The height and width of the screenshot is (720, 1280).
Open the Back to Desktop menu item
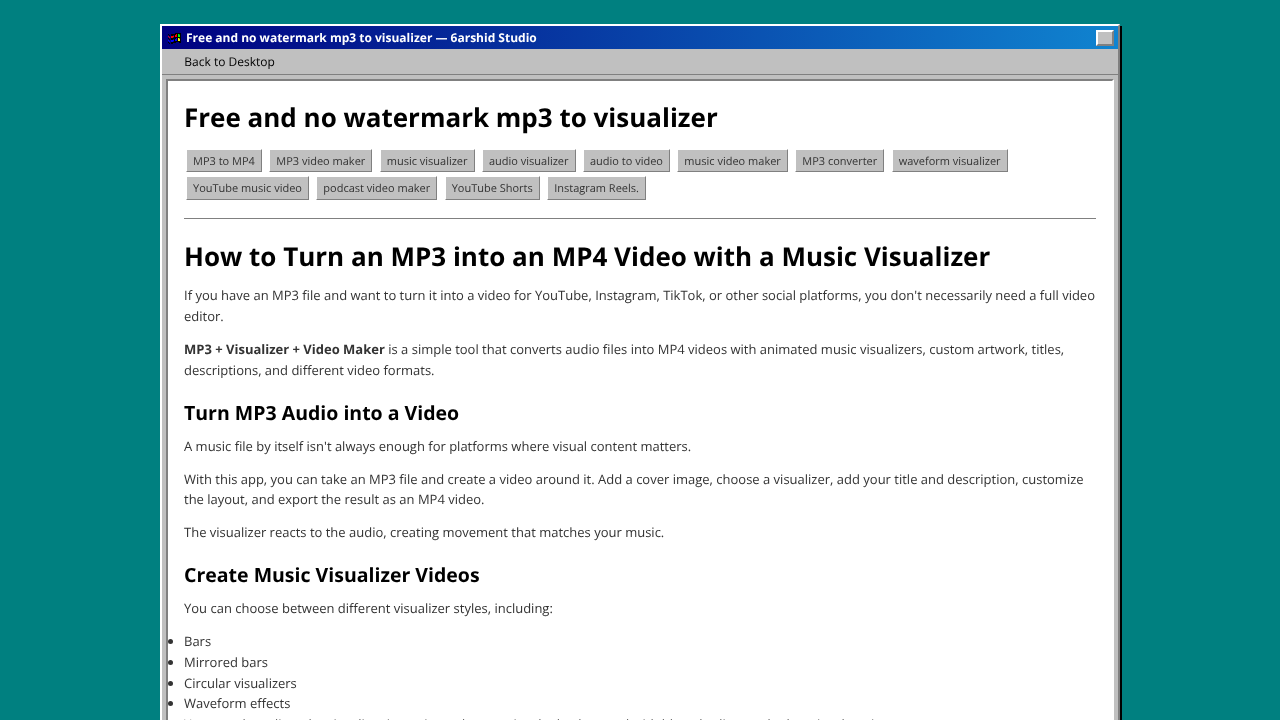tap(229, 62)
